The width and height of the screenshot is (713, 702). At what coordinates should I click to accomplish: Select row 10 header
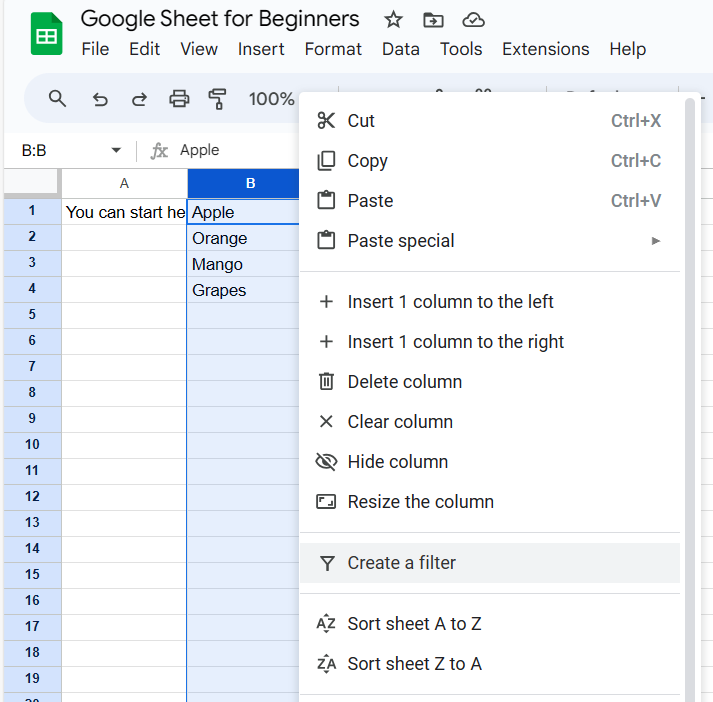click(x=32, y=445)
